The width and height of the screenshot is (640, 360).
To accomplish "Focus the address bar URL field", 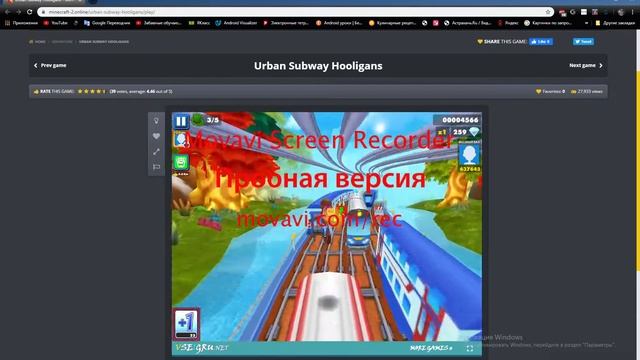I will pyautogui.click(x=295, y=12).
